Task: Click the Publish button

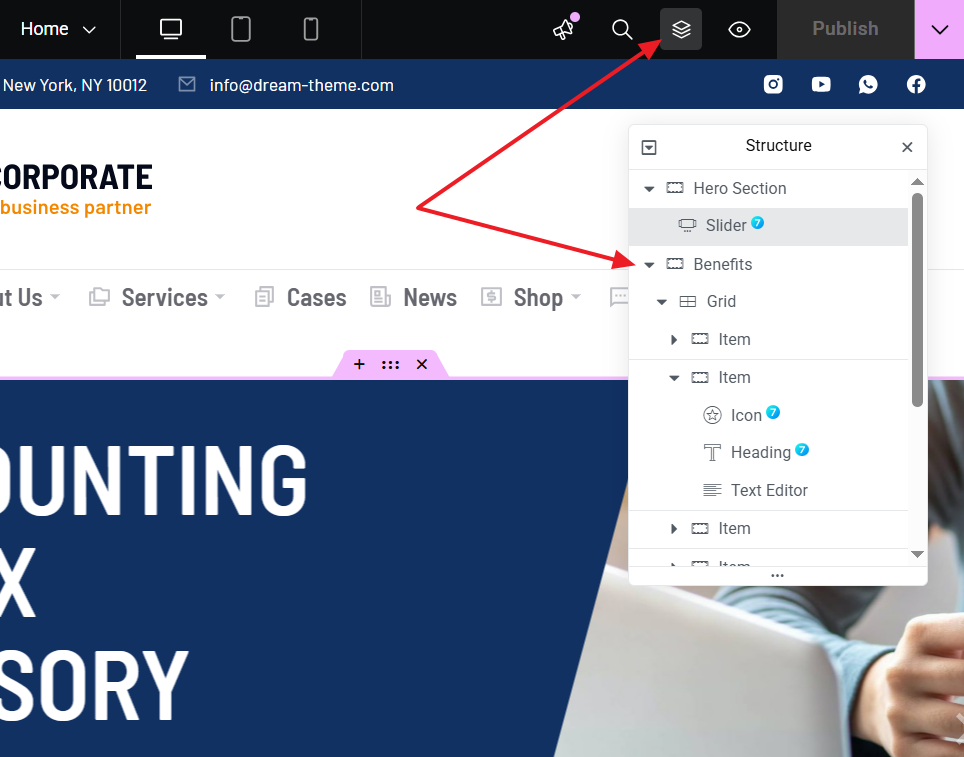Action: 845,29
